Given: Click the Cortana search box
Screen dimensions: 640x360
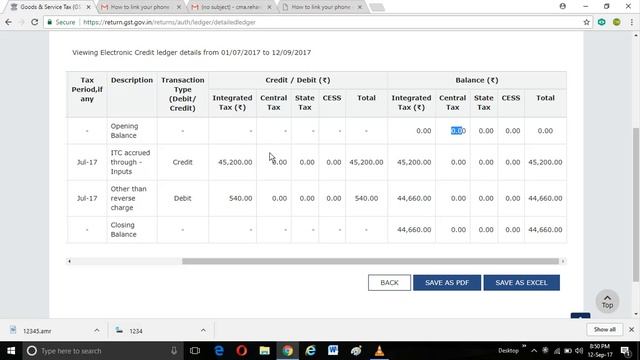Looking at the screenshot, I should pyautogui.click(x=102, y=351).
